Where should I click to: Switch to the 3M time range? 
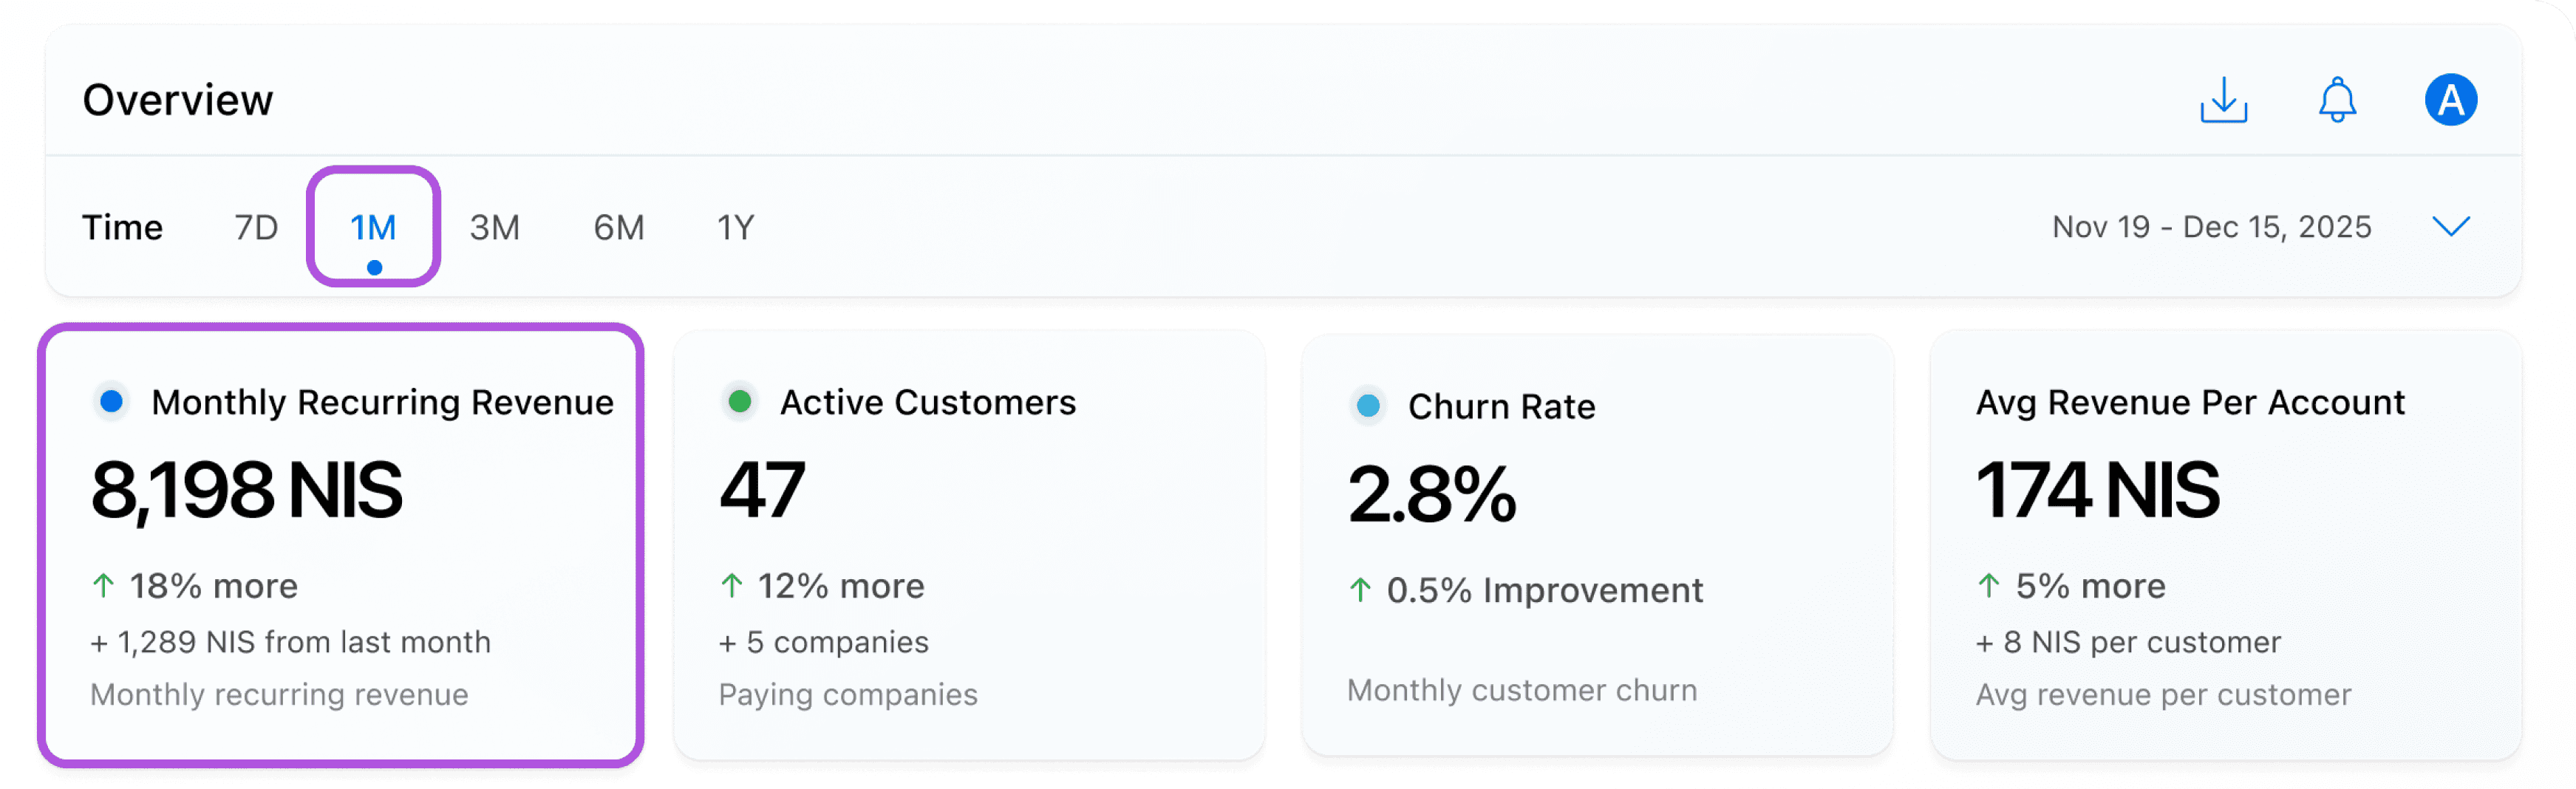pos(495,228)
